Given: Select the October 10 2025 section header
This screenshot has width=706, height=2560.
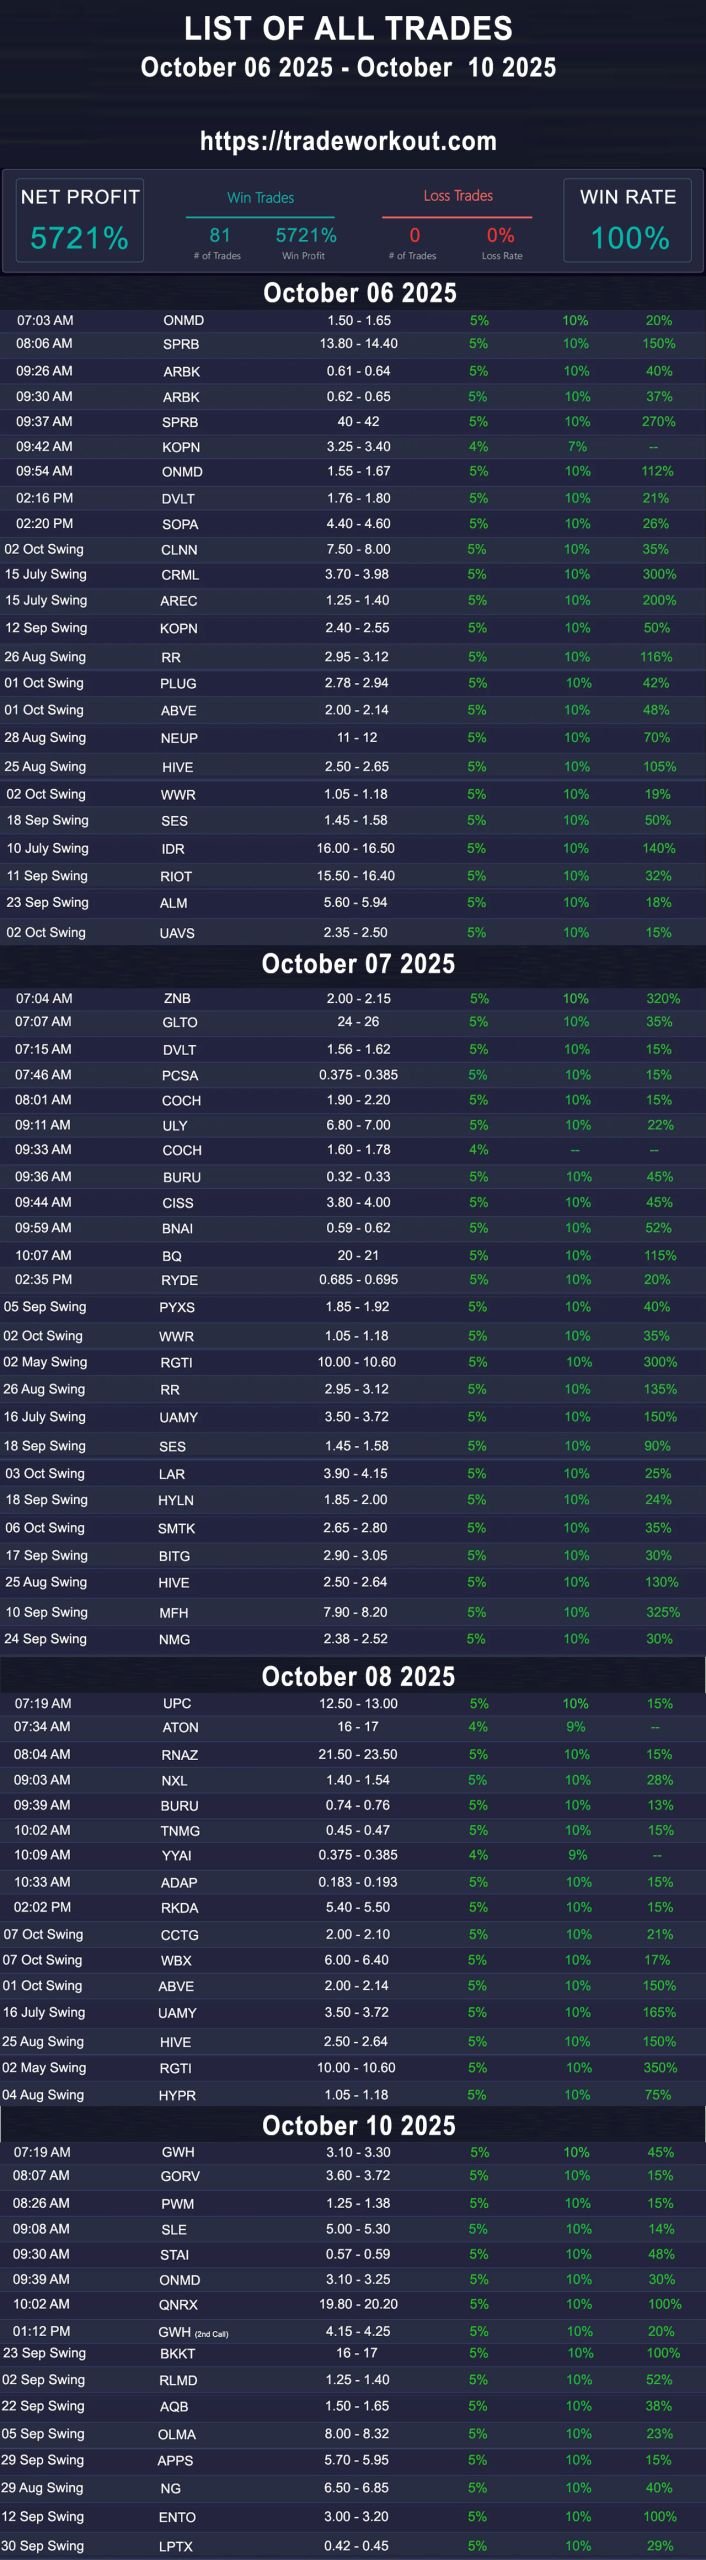Looking at the screenshot, I should click(358, 2125).
